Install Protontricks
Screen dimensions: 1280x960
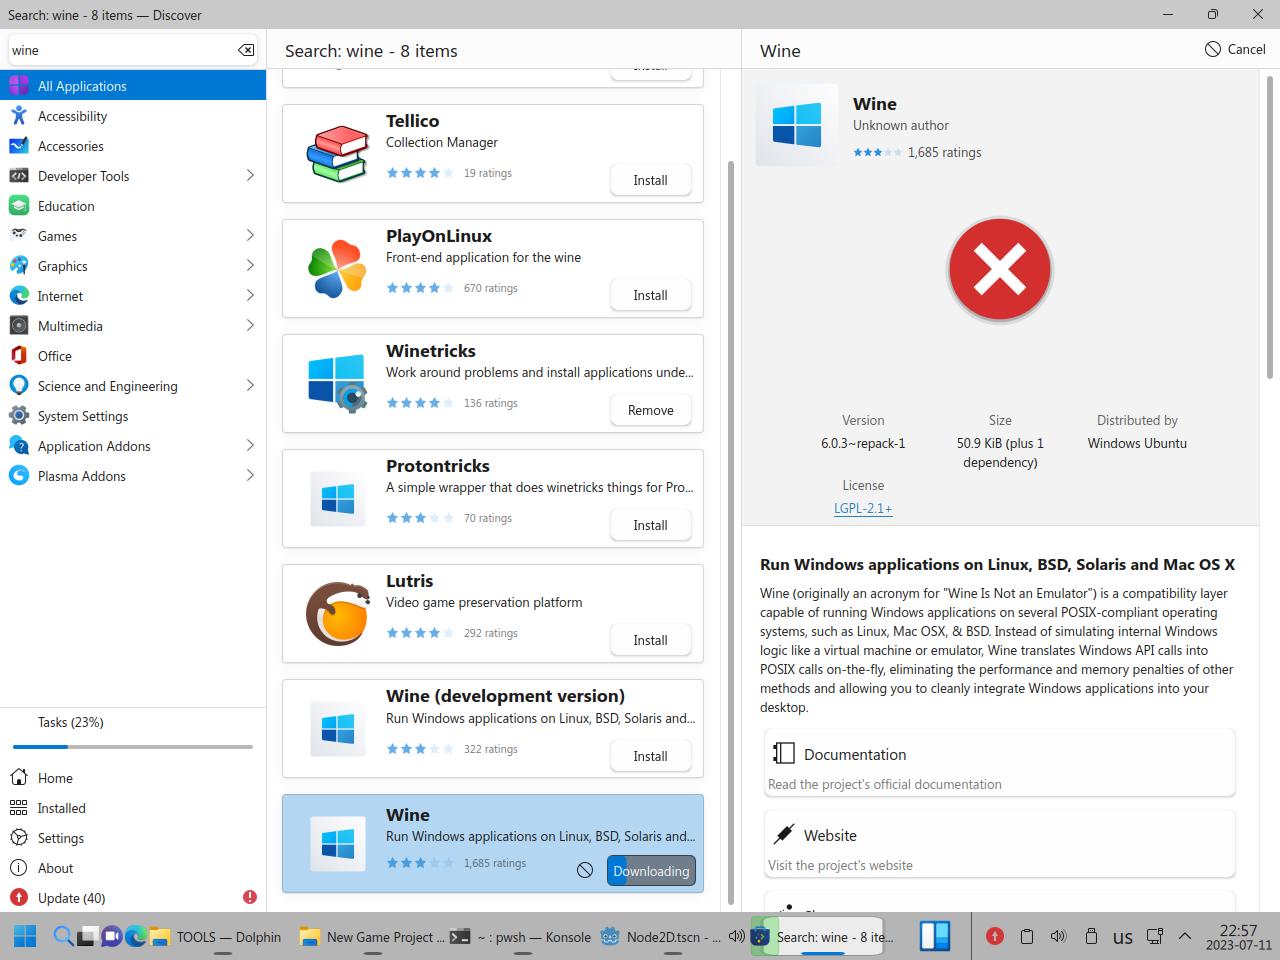click(x=650, y=525)
